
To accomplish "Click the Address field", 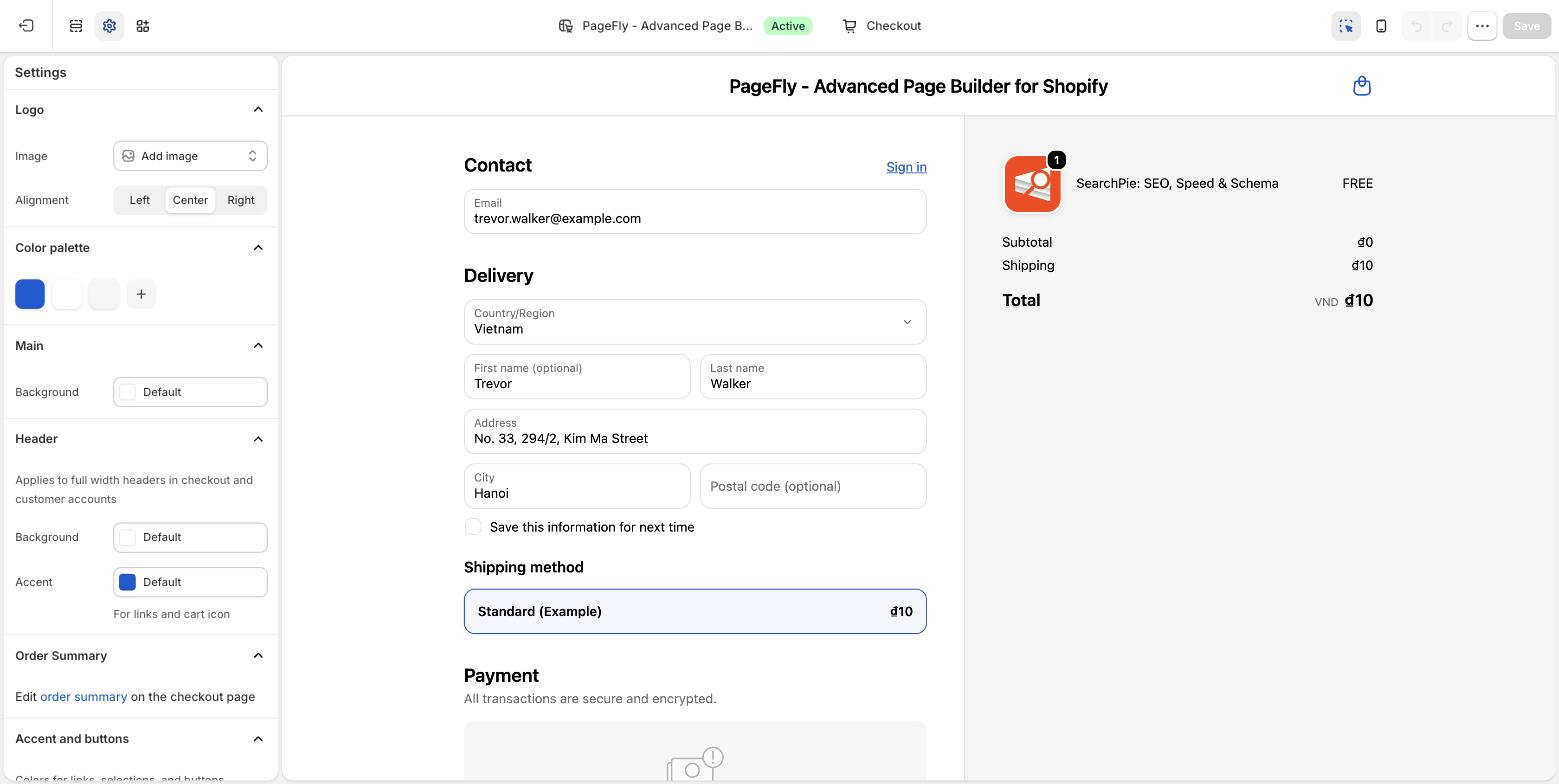I will pos(695,432).
